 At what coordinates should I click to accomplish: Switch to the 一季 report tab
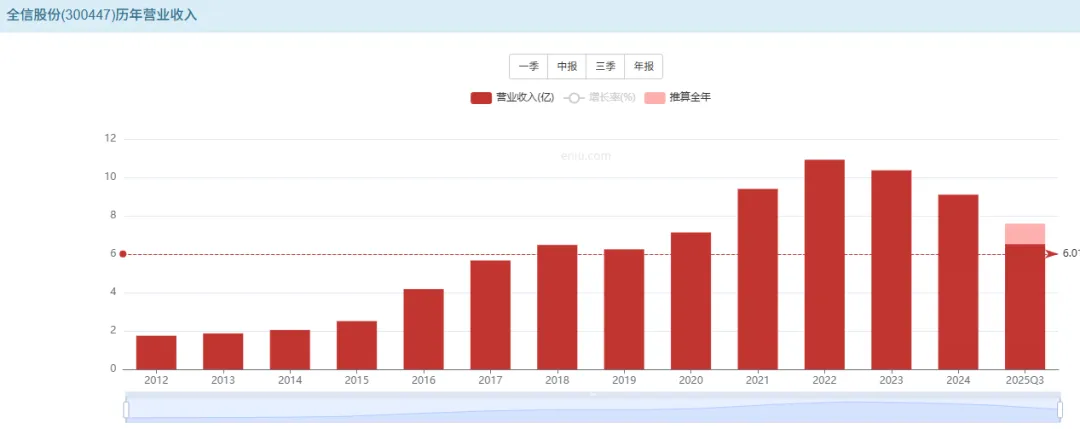point(528,67)
